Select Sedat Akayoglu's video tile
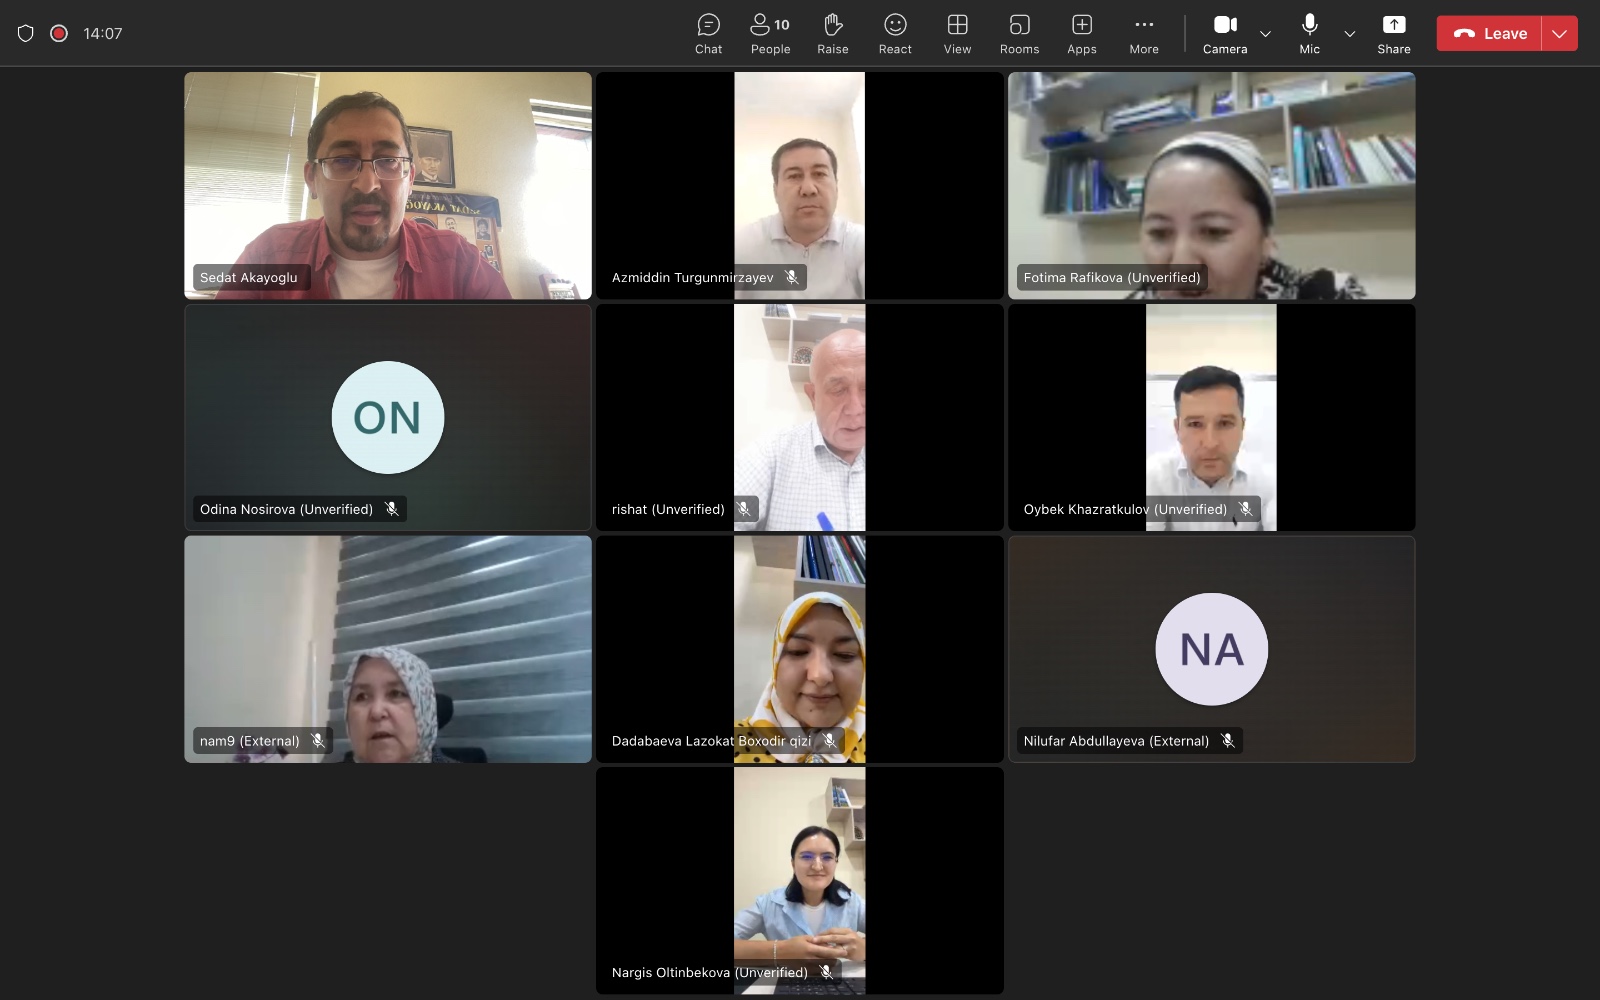 pos(388,185)
